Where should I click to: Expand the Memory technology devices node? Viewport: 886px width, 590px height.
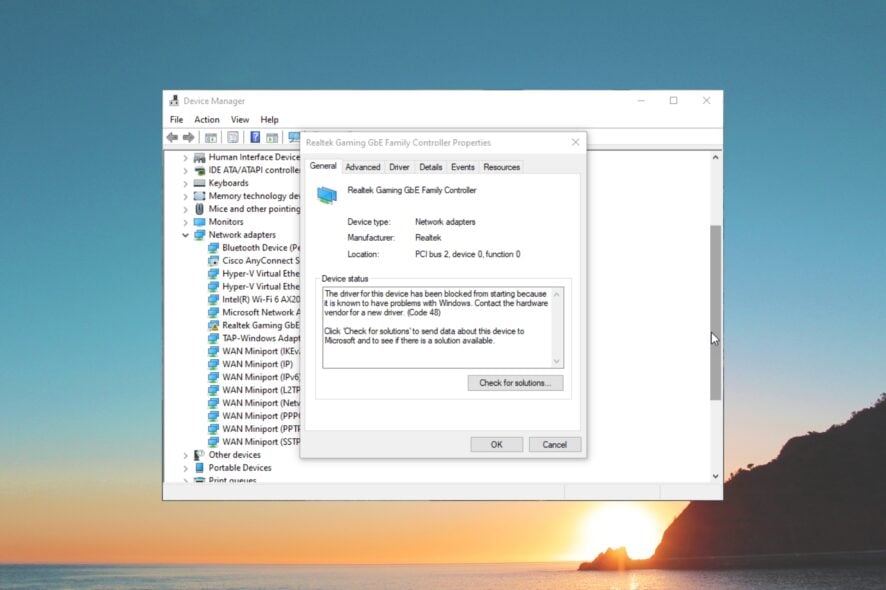click(185, 197)
